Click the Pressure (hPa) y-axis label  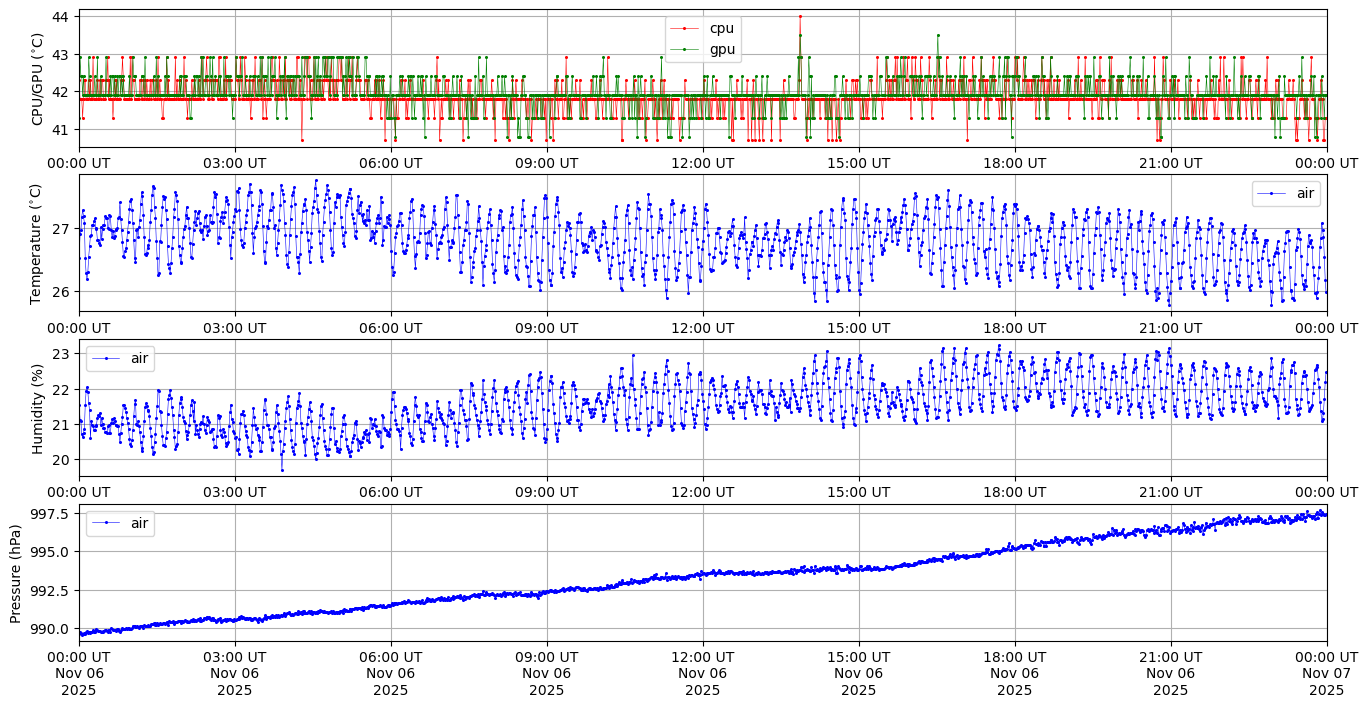[x=16, y=572]
